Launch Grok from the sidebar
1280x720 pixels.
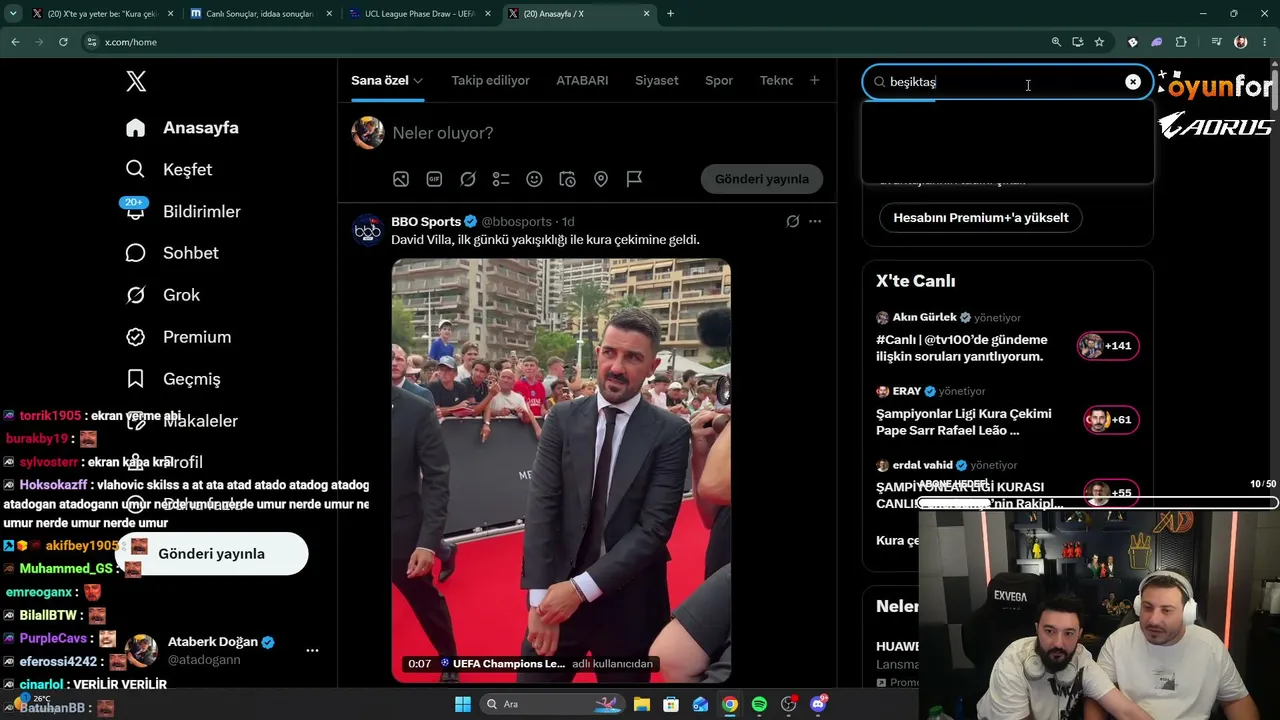pyautogui.click(x=163, y=295)
